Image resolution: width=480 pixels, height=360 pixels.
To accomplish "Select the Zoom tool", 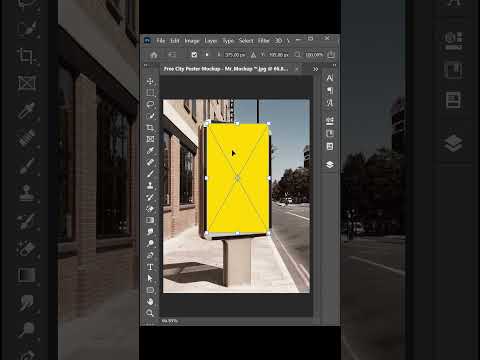I will click(150, 313).
